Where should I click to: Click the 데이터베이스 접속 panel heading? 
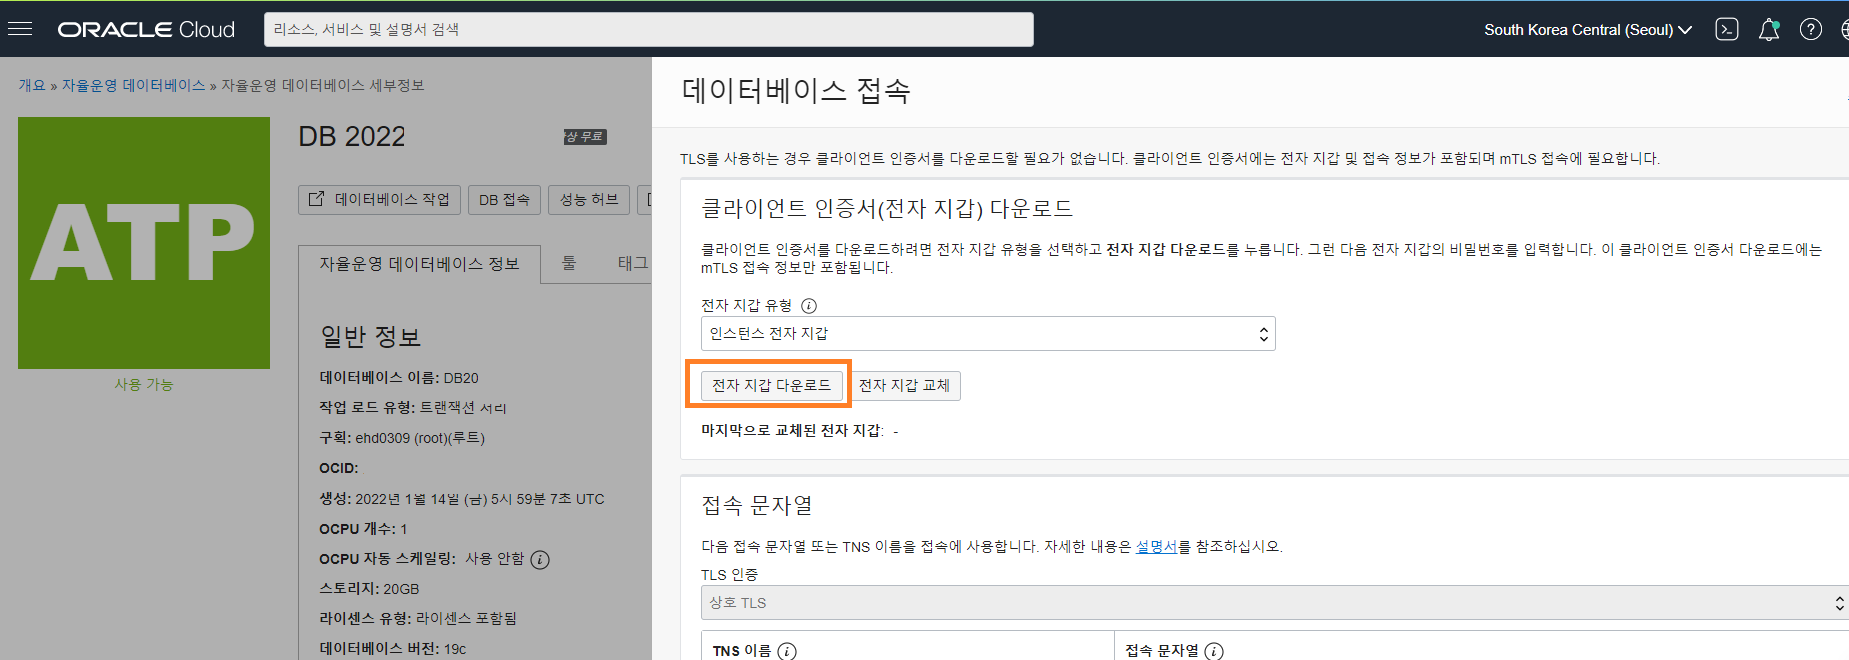pyautogui.click(x=796, y=91)
